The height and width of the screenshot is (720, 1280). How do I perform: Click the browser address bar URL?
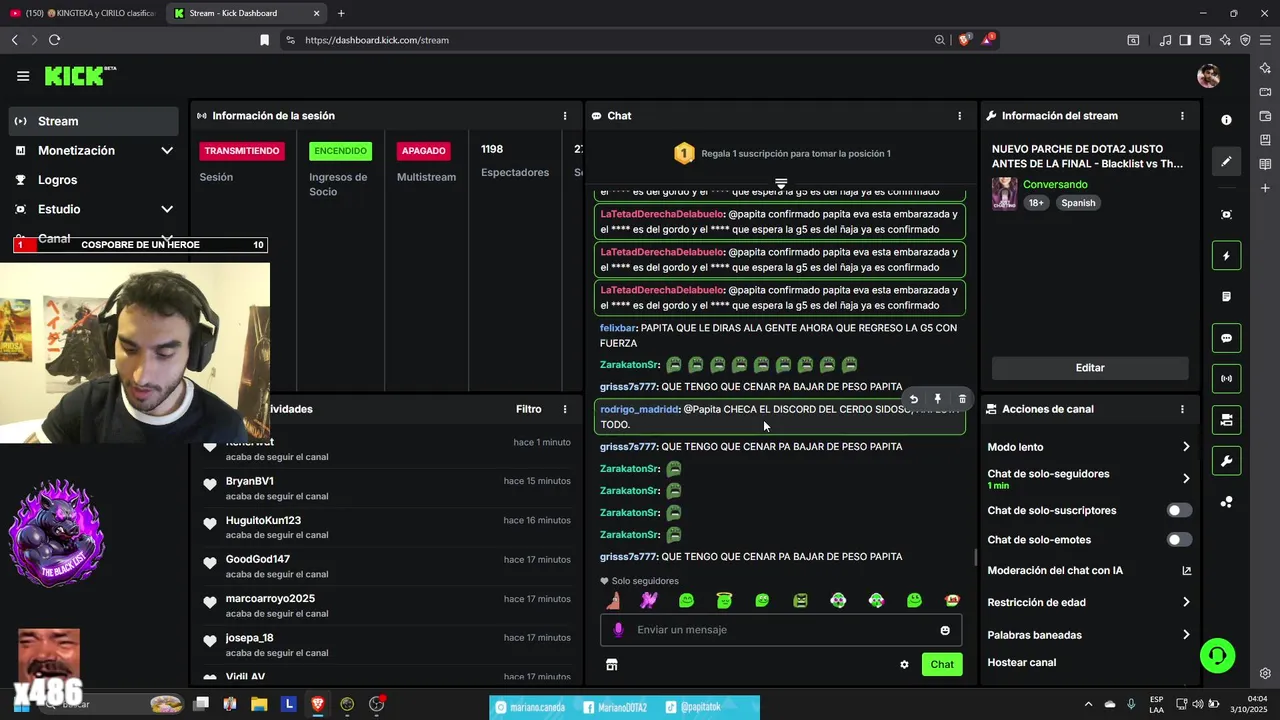377,40
